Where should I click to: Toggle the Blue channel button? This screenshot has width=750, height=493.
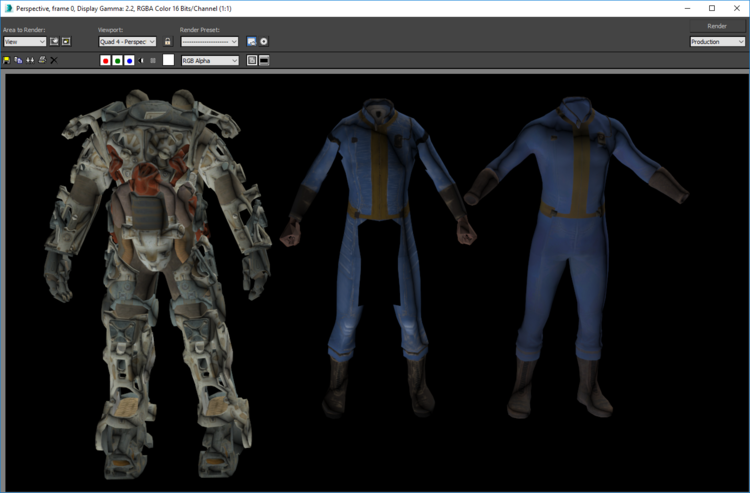pyautogui.click(x=130, y=61)
